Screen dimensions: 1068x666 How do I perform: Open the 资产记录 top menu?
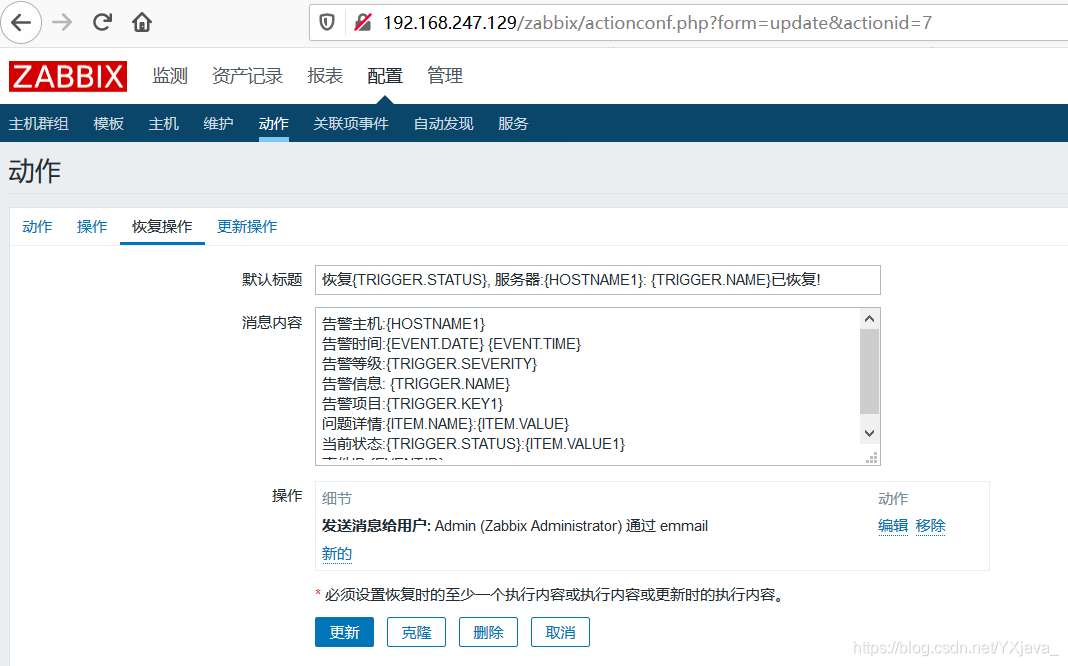pyautogui.click(x=247, y=76)
